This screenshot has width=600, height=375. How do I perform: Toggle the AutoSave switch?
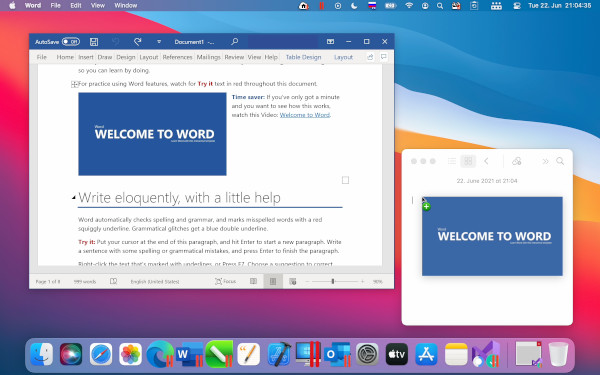(71, 41)
